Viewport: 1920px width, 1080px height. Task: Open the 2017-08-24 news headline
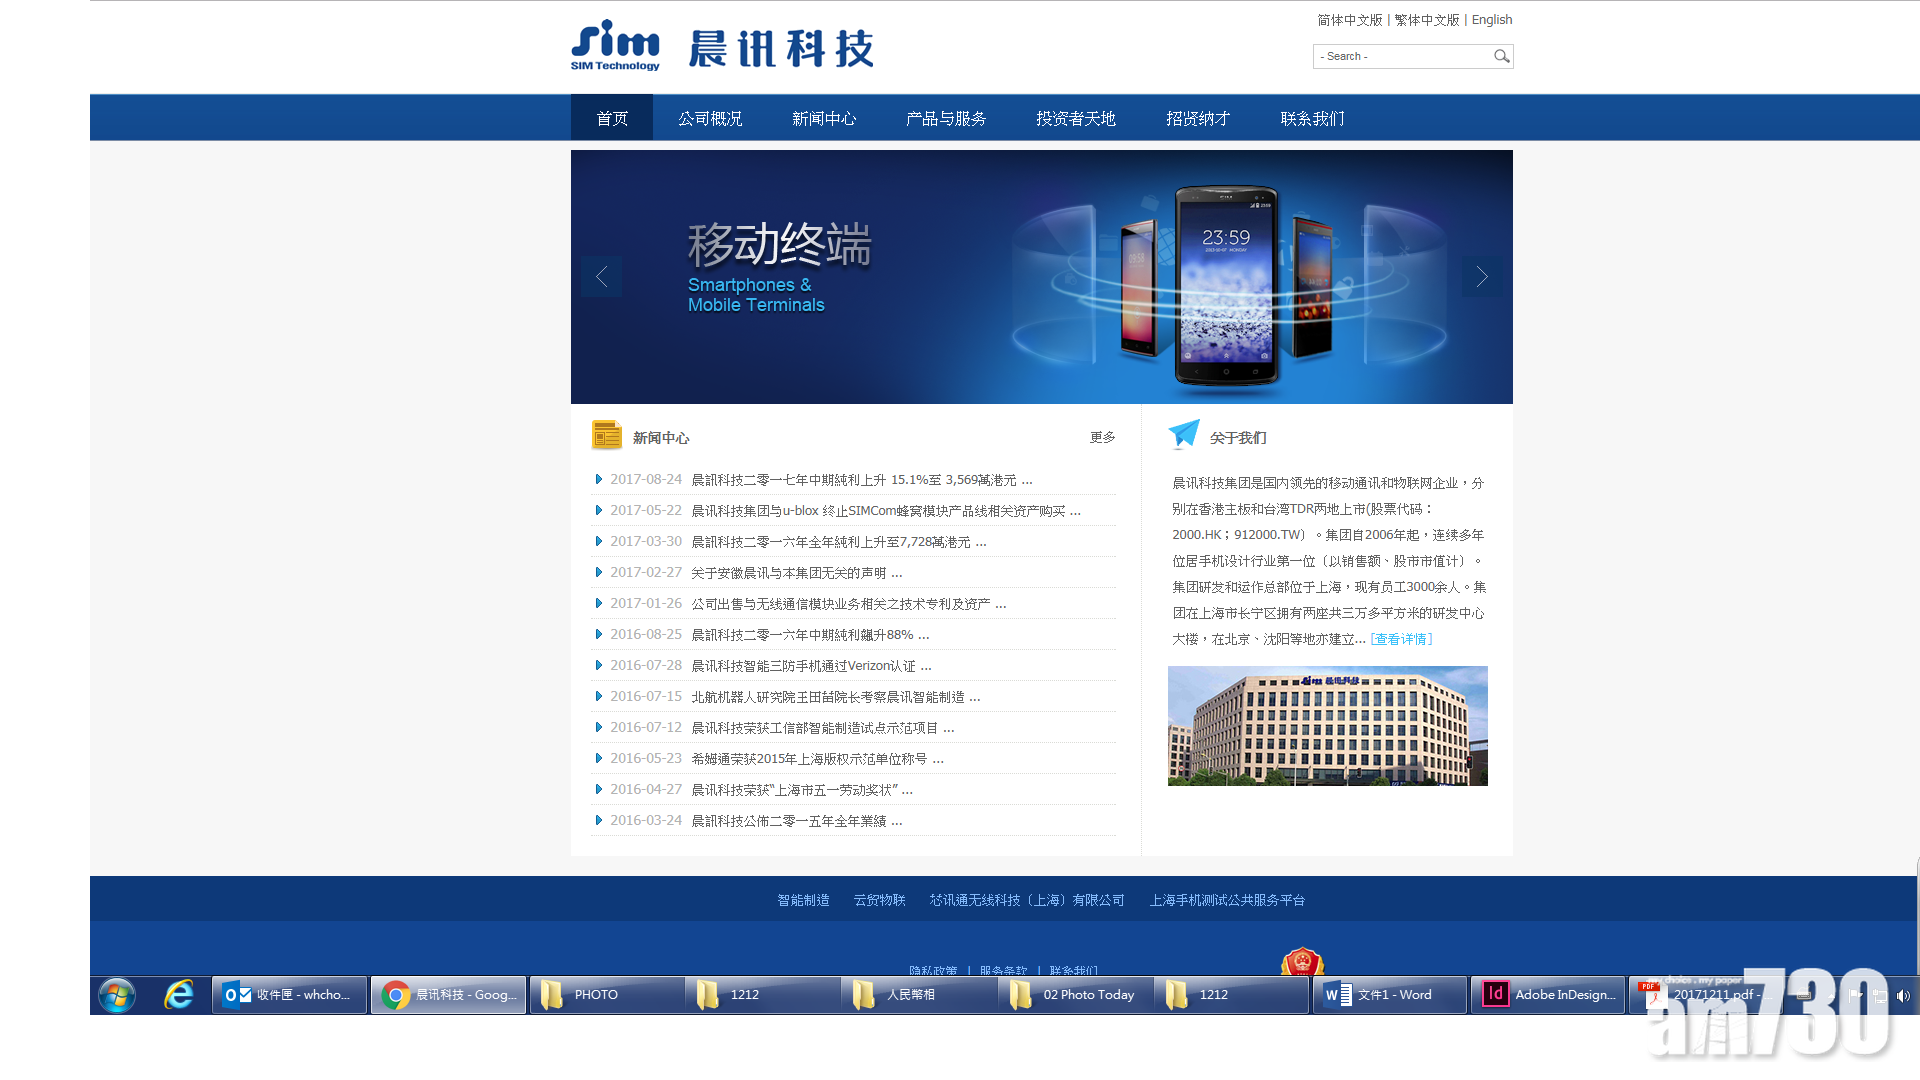862,480
